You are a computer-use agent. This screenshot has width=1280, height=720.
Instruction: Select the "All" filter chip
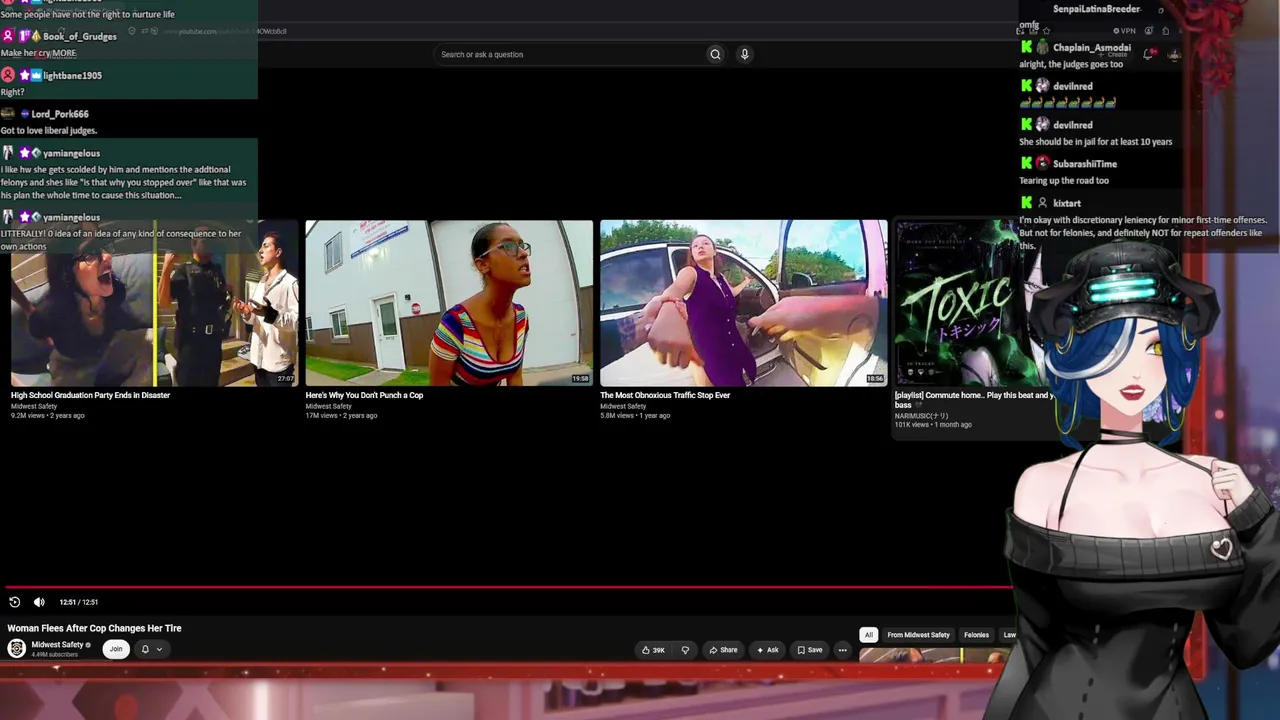(868, 635)
